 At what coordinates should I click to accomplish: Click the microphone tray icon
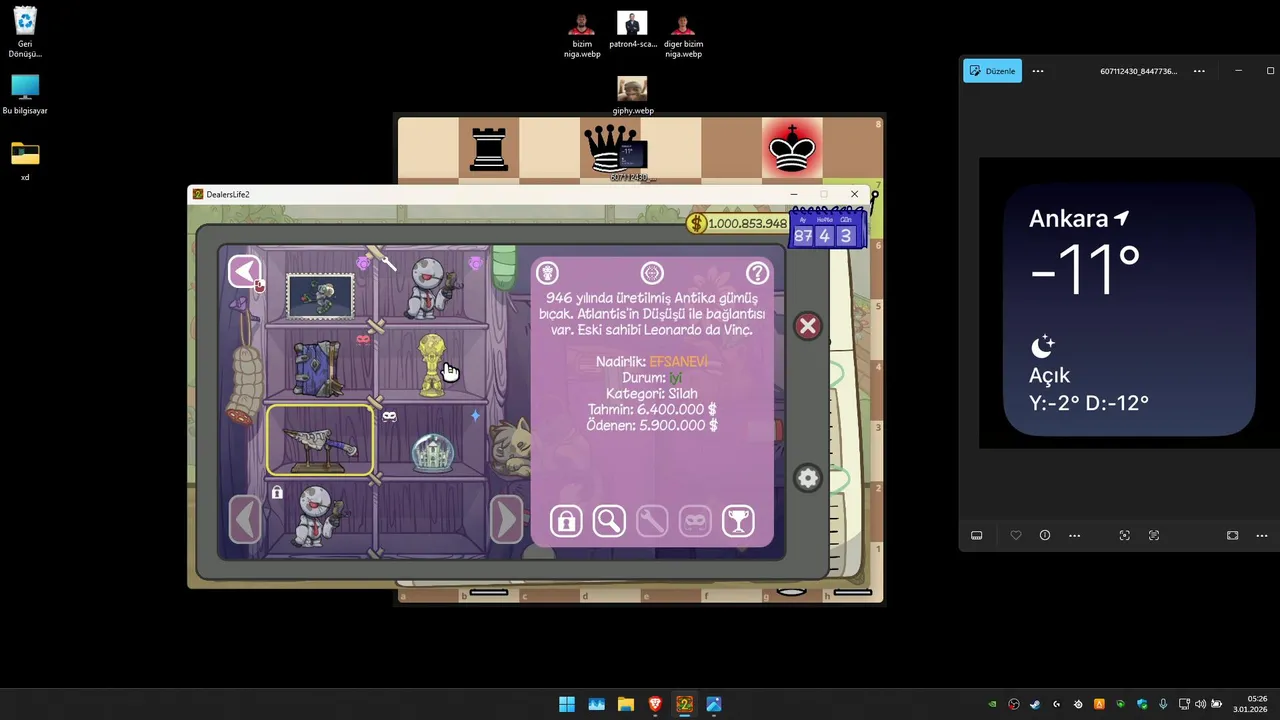point(1163,704)
